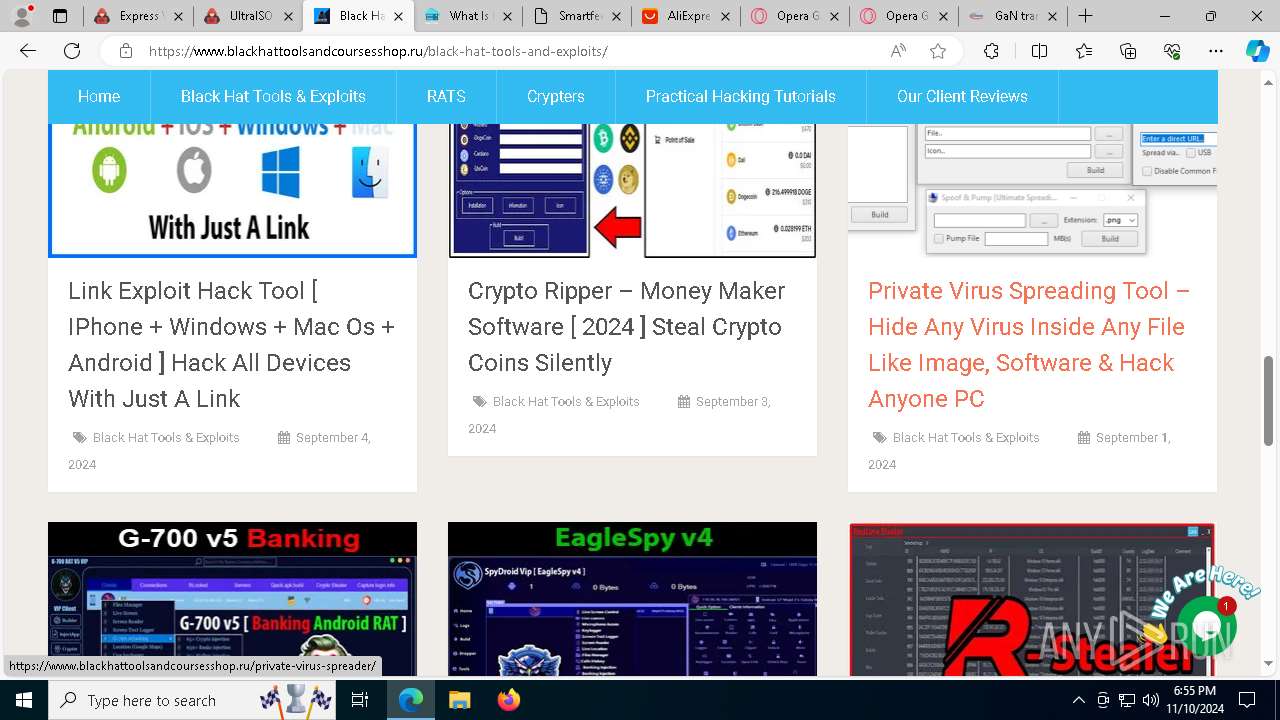Switch to the AliExpre tab
This screenshot has width=1280, height=720.
click(686, 16)
